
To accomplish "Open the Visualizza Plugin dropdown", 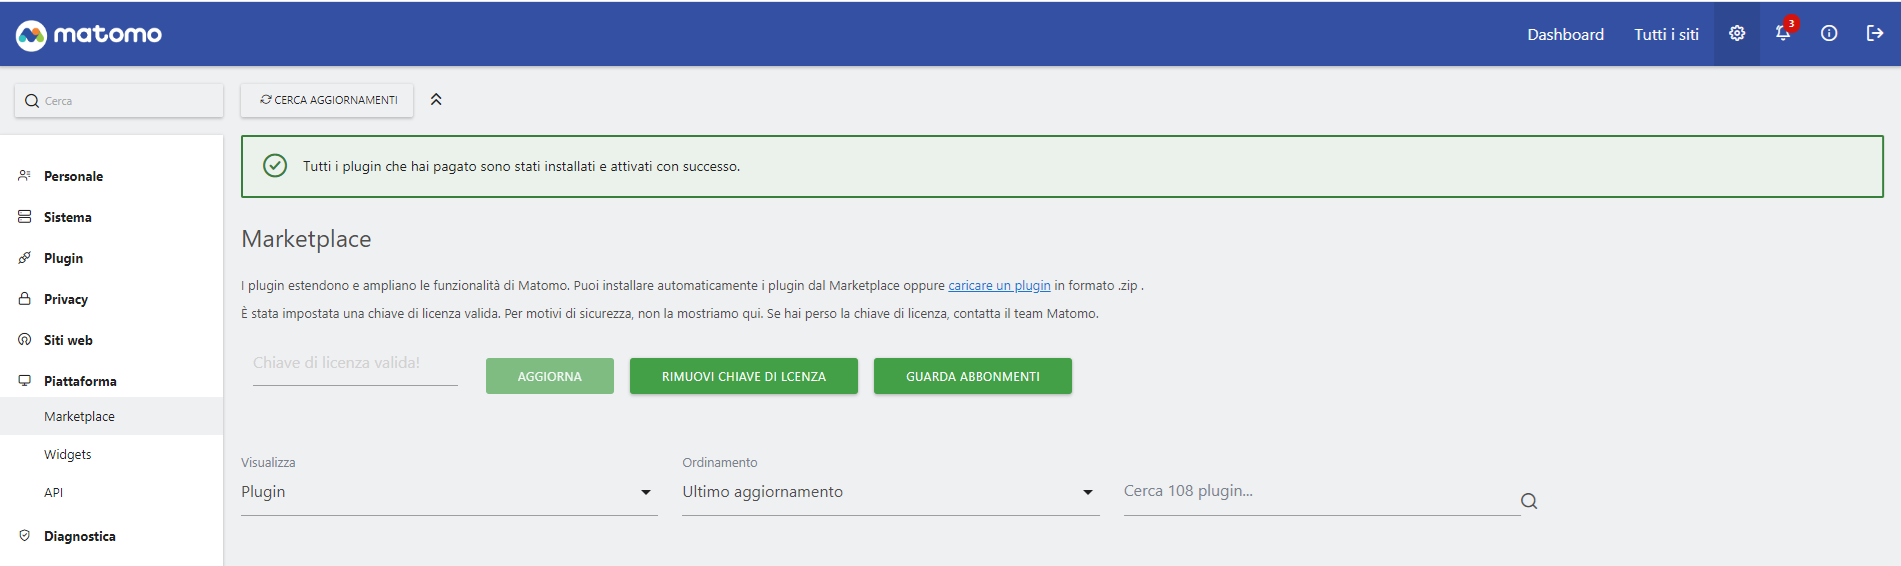I will pos(449,492).
